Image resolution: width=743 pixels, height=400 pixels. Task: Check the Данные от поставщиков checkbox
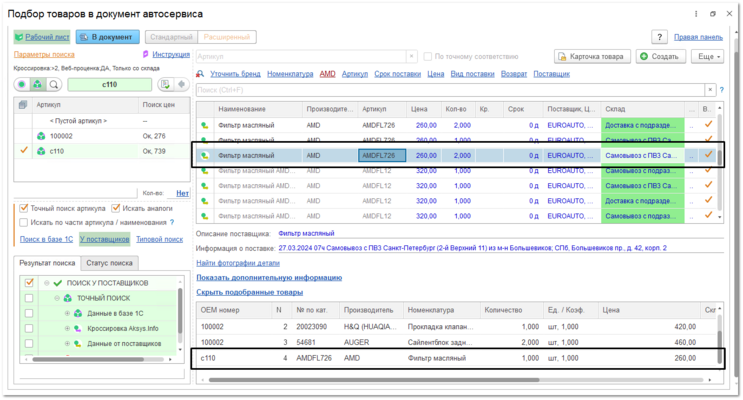29,344
